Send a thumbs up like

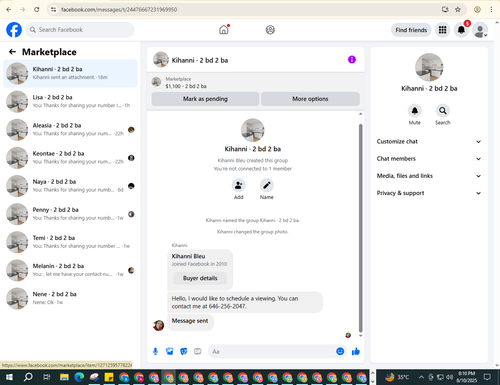356,351
